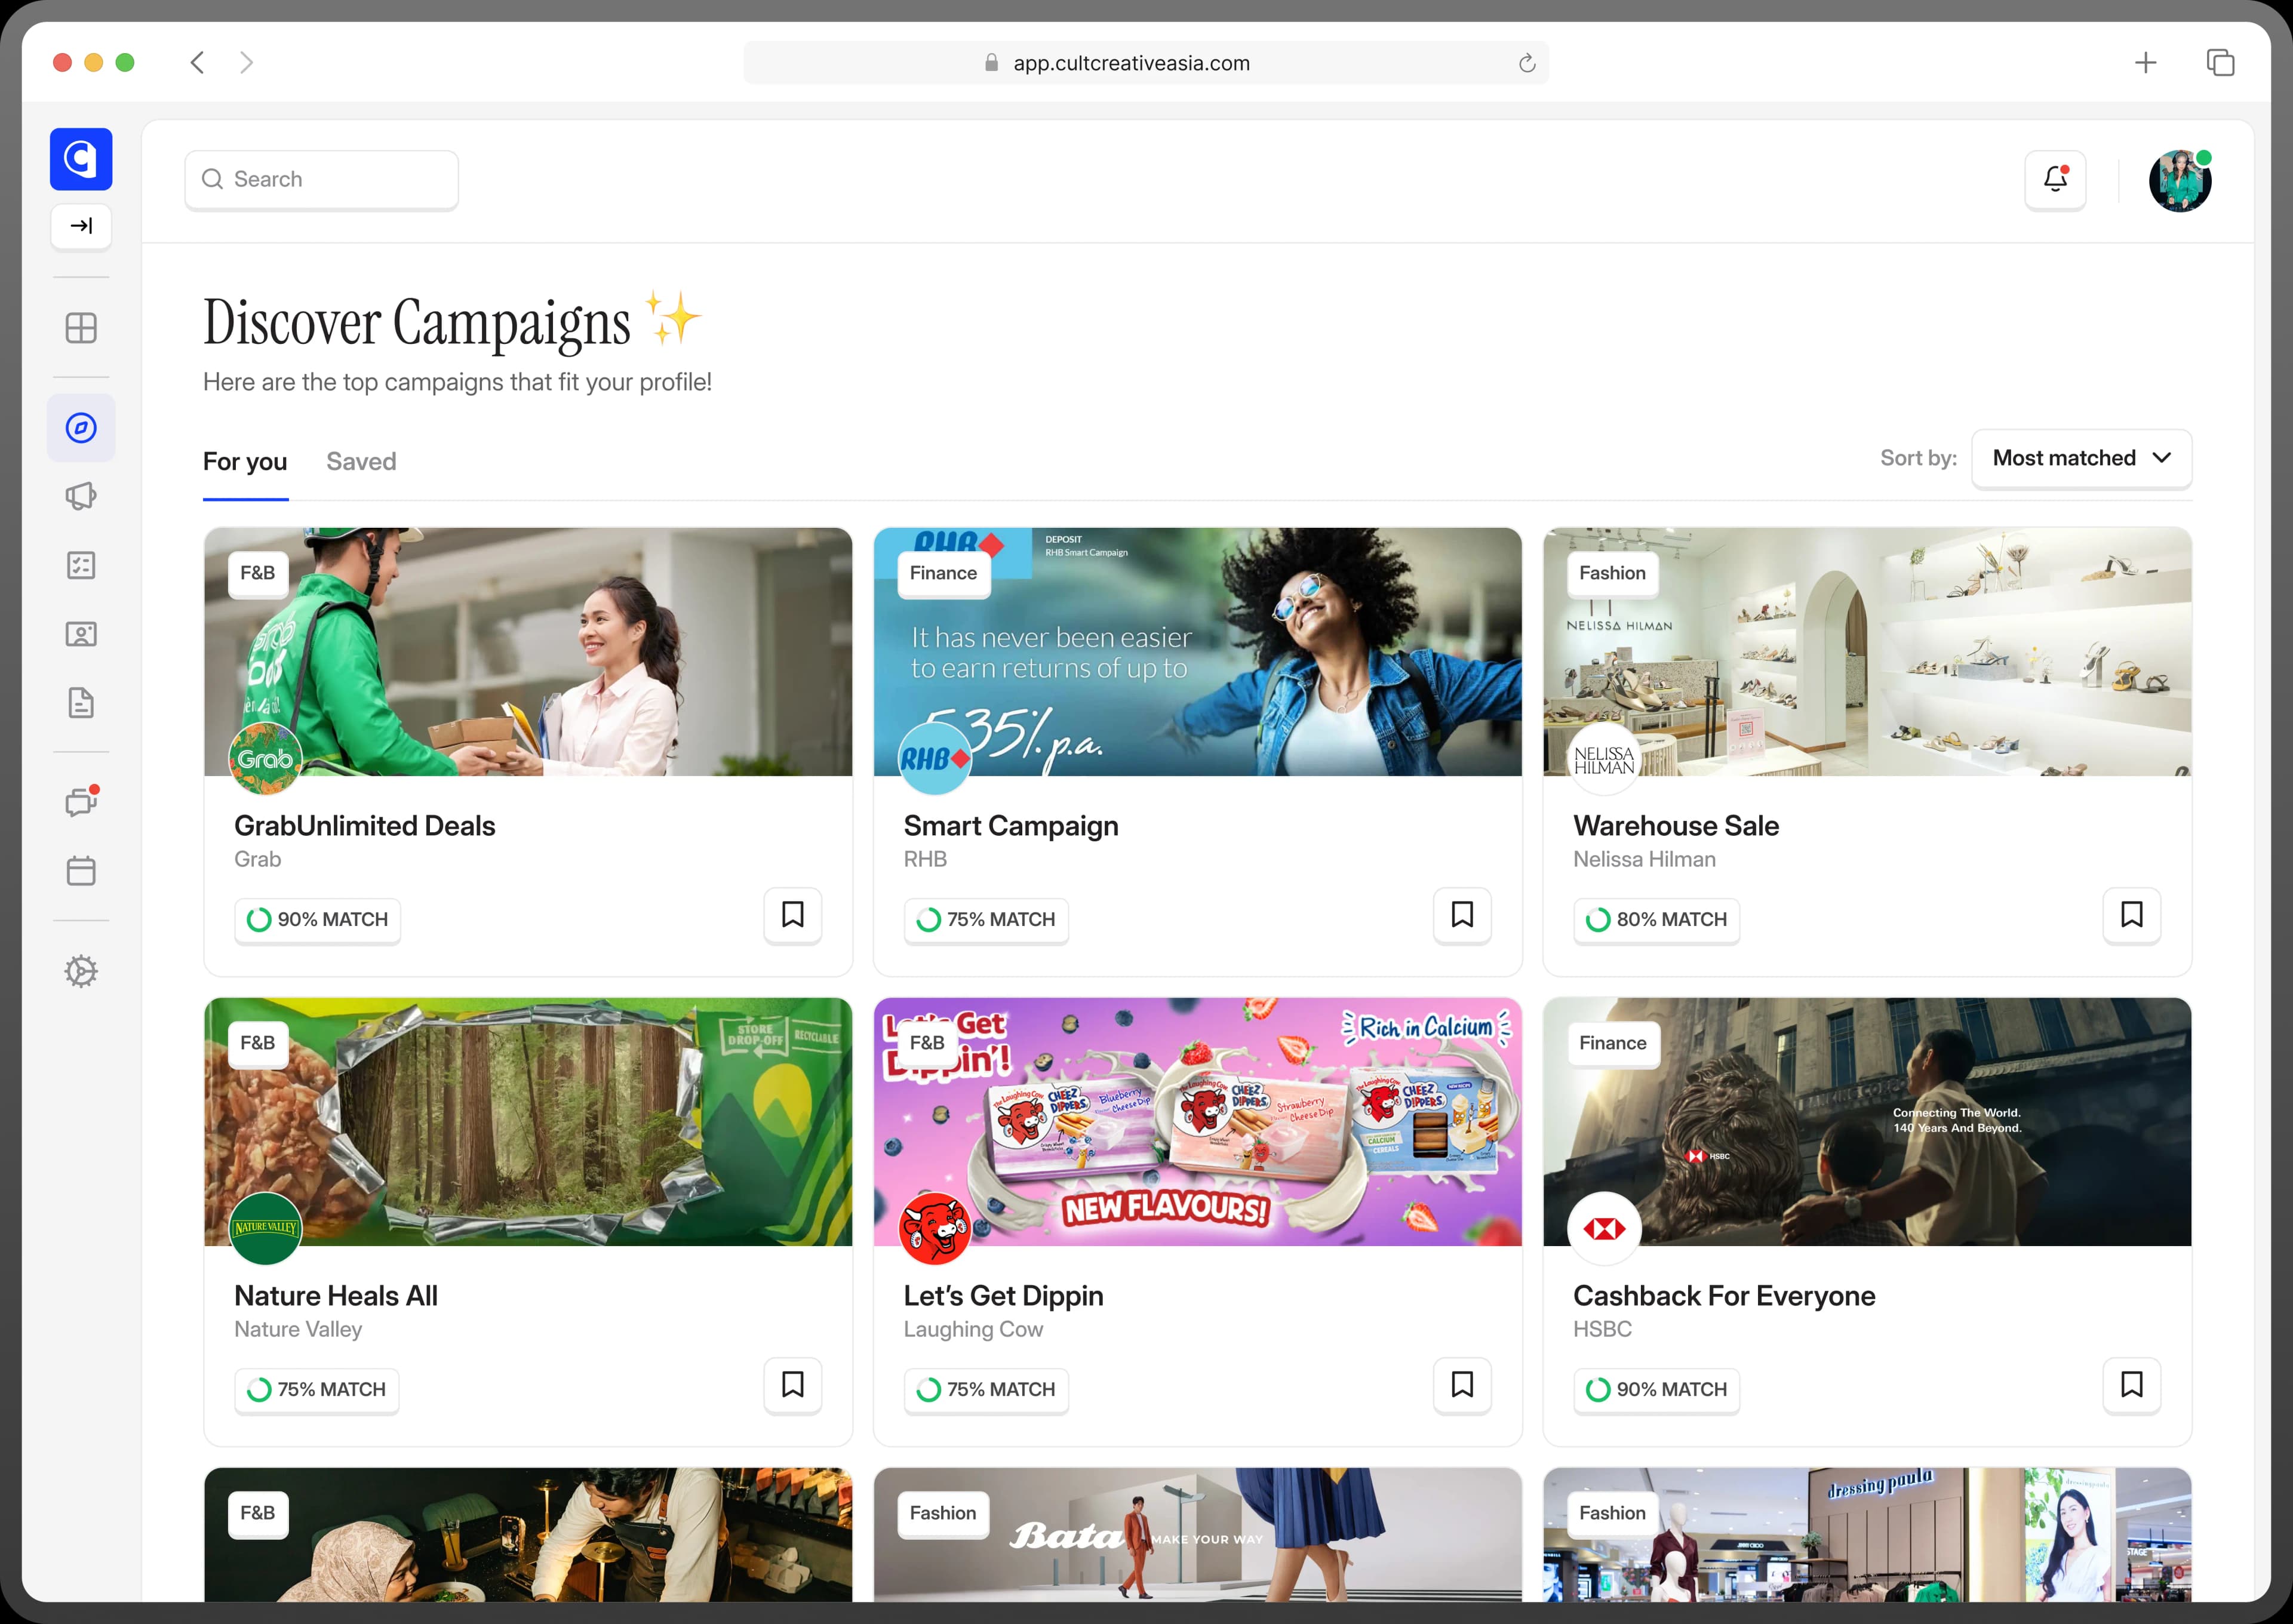Click the megaphone campaigns sidebar icon
The image size is (2293, 1624).
(x=81, y=496)
